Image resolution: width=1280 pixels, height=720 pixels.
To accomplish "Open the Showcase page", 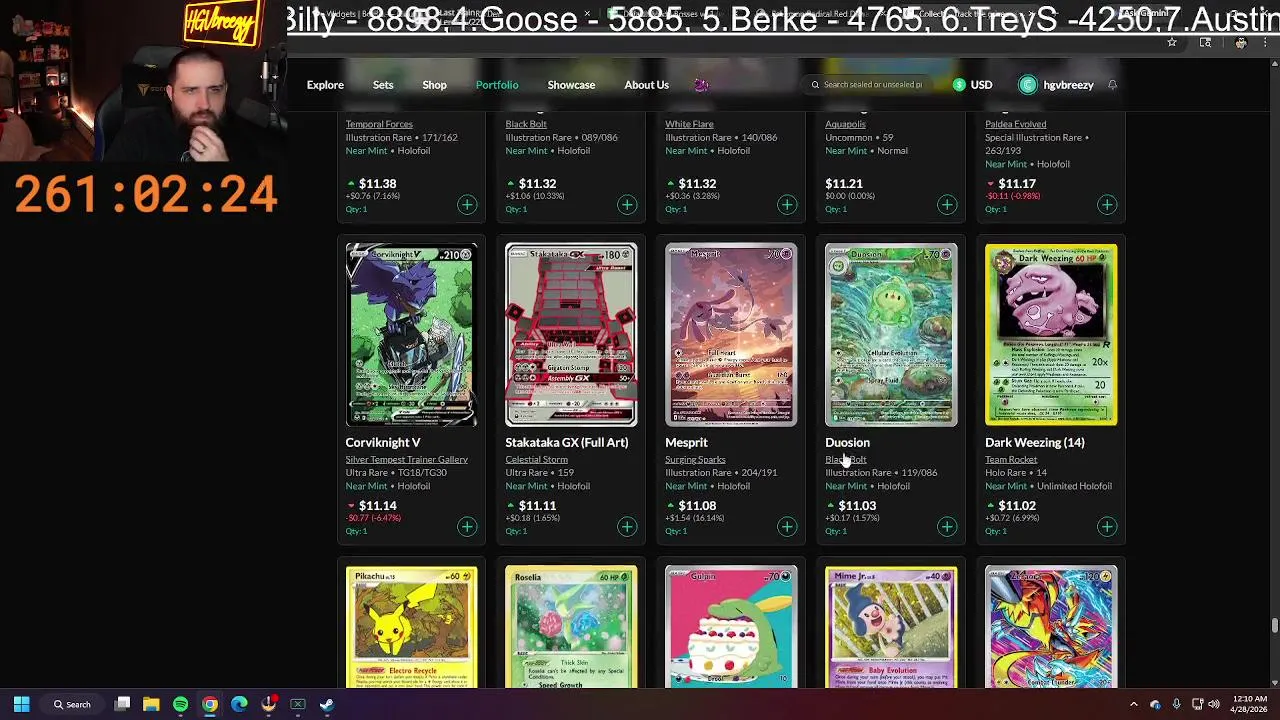I will tap(571, 85).
